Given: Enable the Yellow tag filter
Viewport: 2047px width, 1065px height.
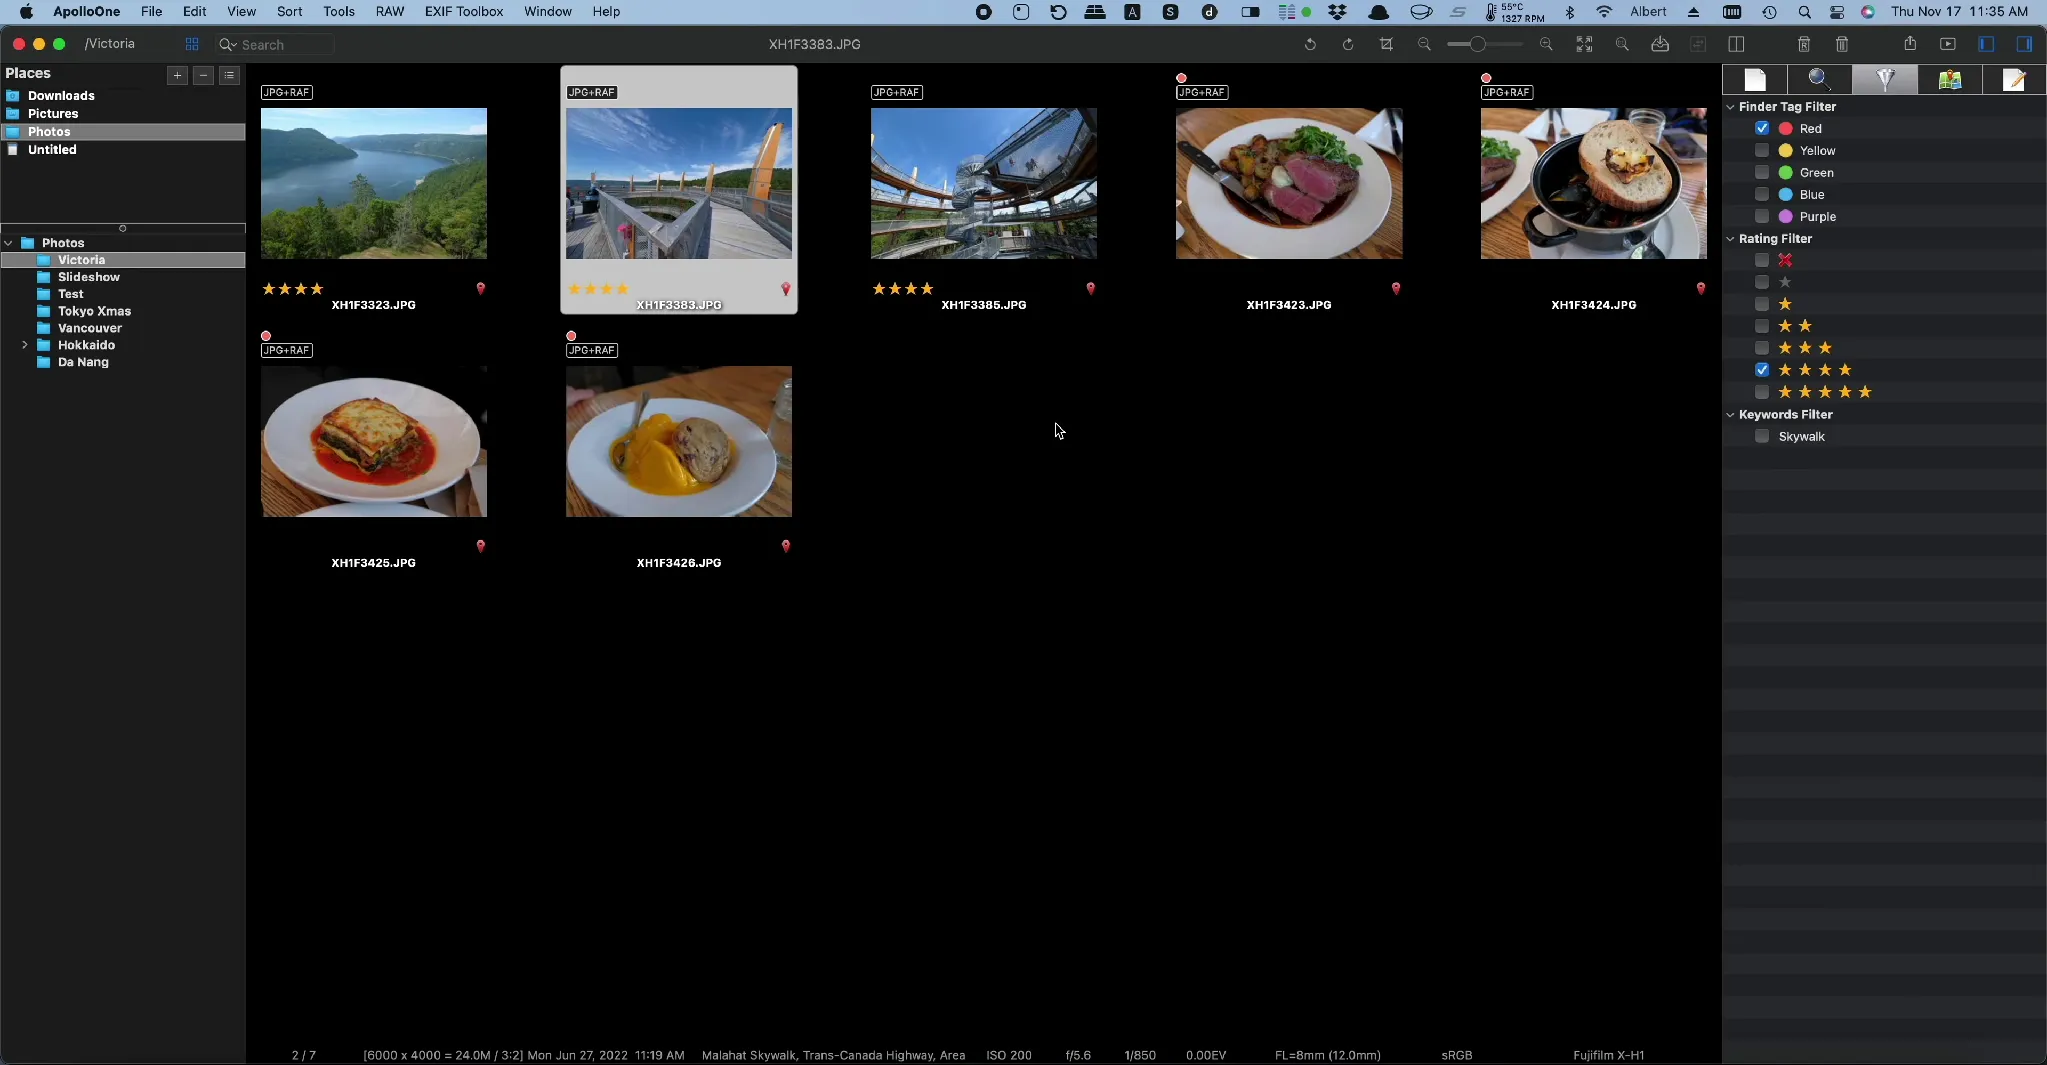Looking at the screenshot, I should [1762, 150].
